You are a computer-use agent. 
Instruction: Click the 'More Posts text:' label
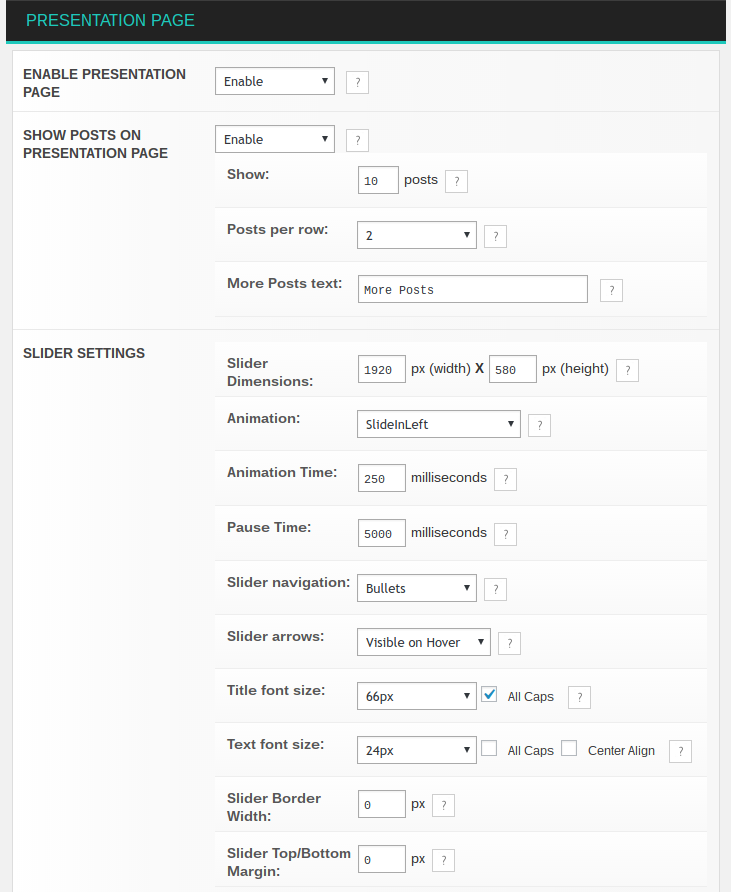284,283
